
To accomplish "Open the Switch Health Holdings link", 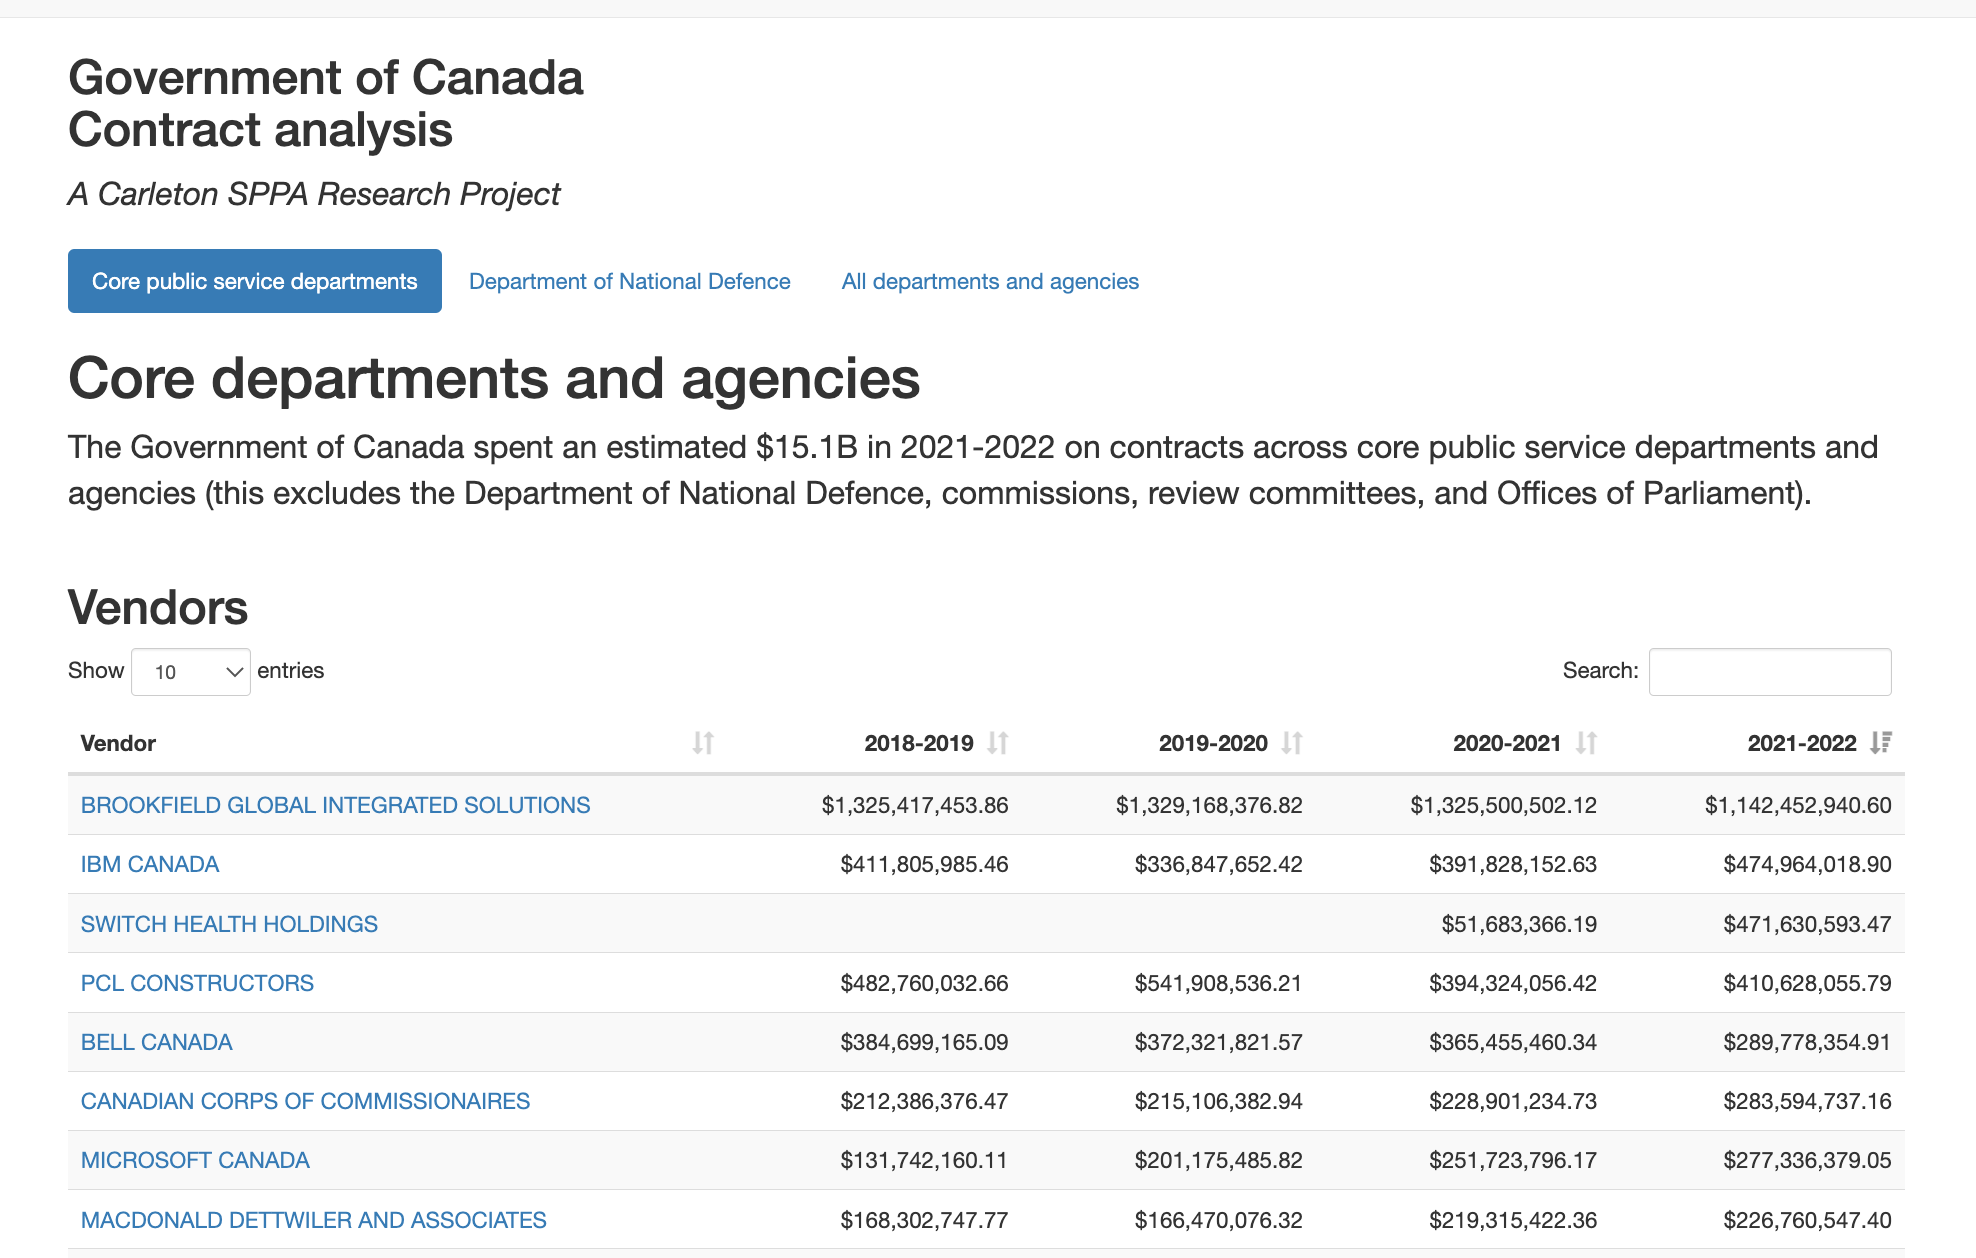I will 229,924.
